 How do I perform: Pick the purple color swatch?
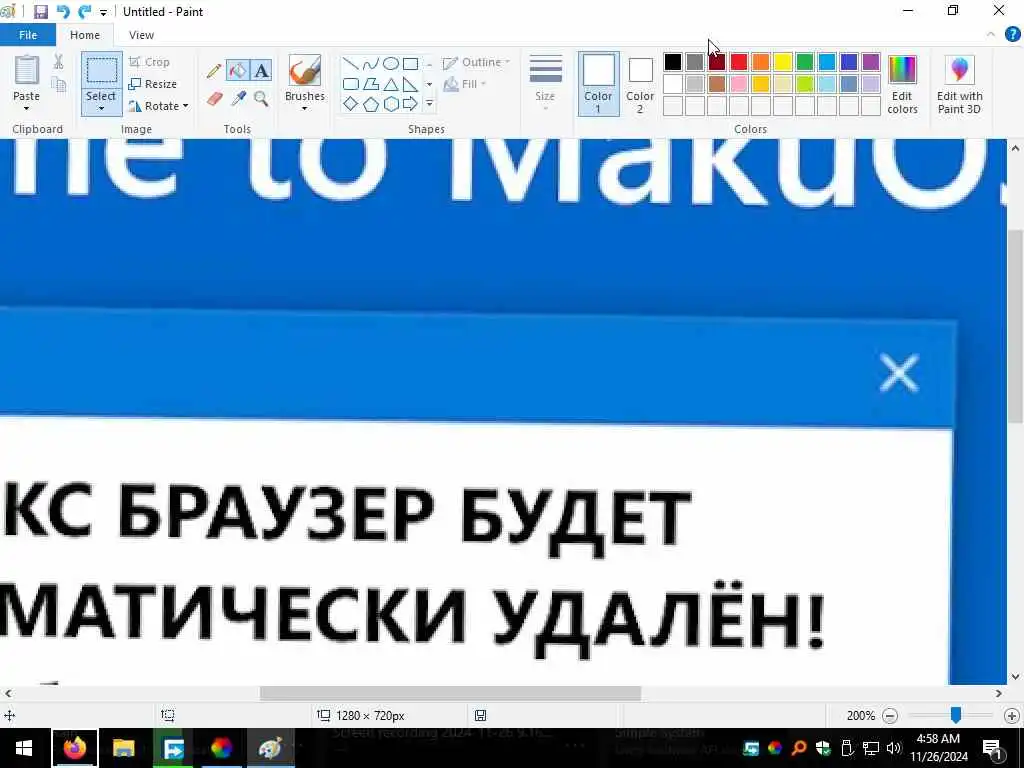[871, 62]
